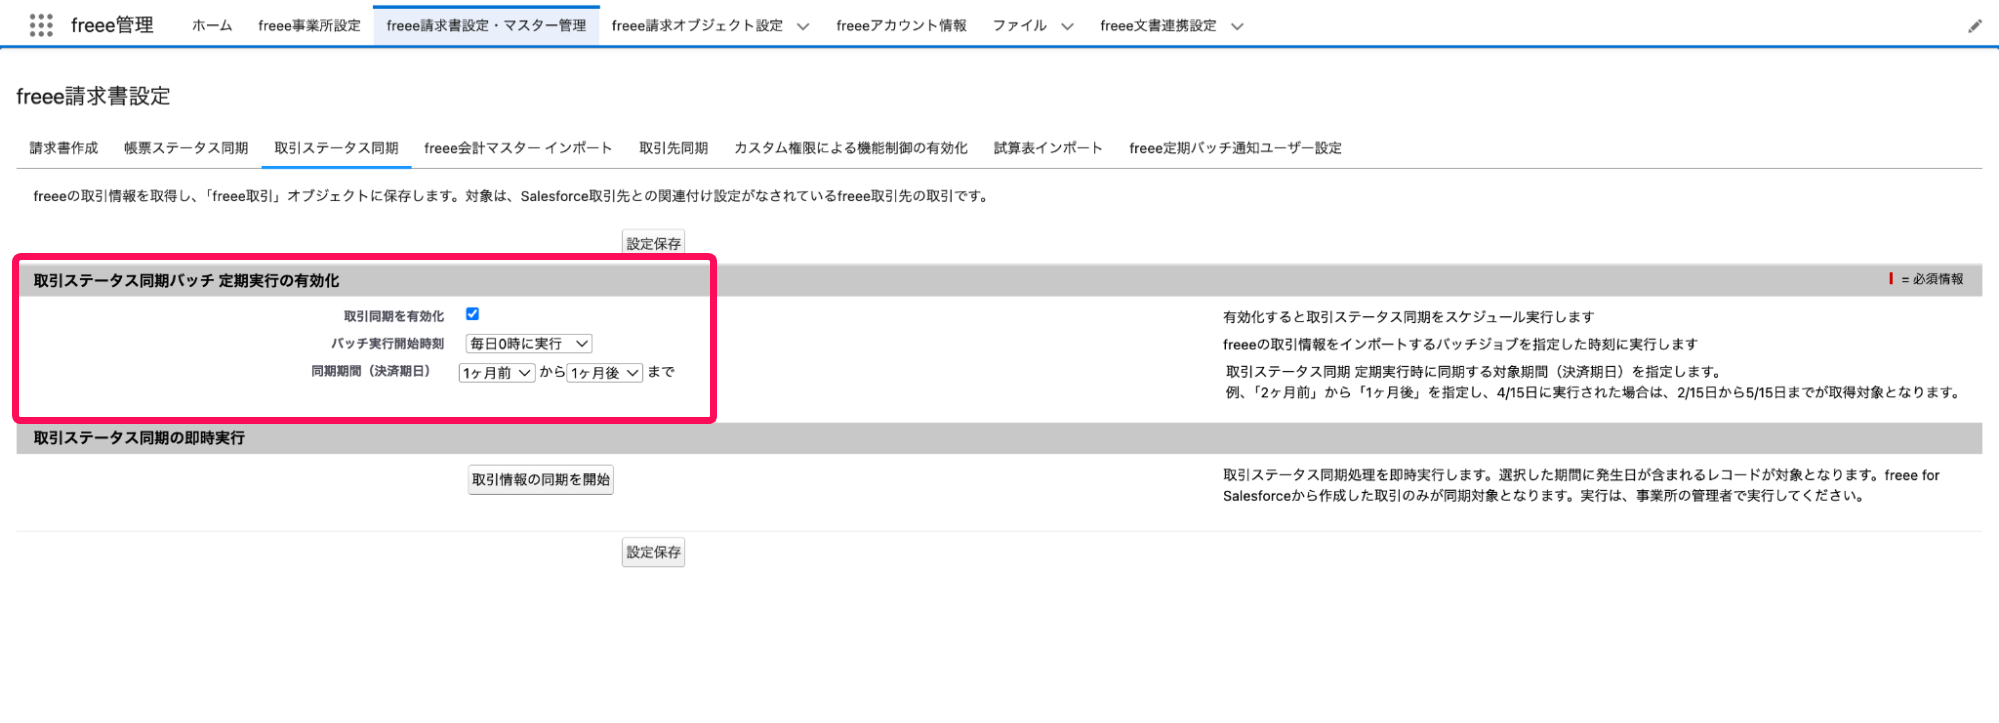Screen dimensions: 1999x723
Task: Open the 1ヶ月前 sync period start dropdown
Action: 497,373
